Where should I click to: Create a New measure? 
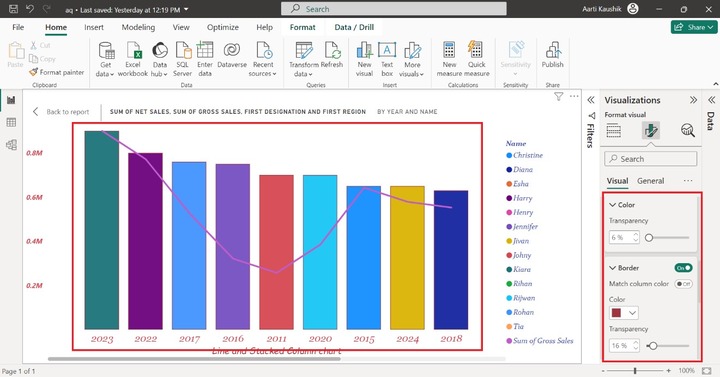tap(449, 59)
